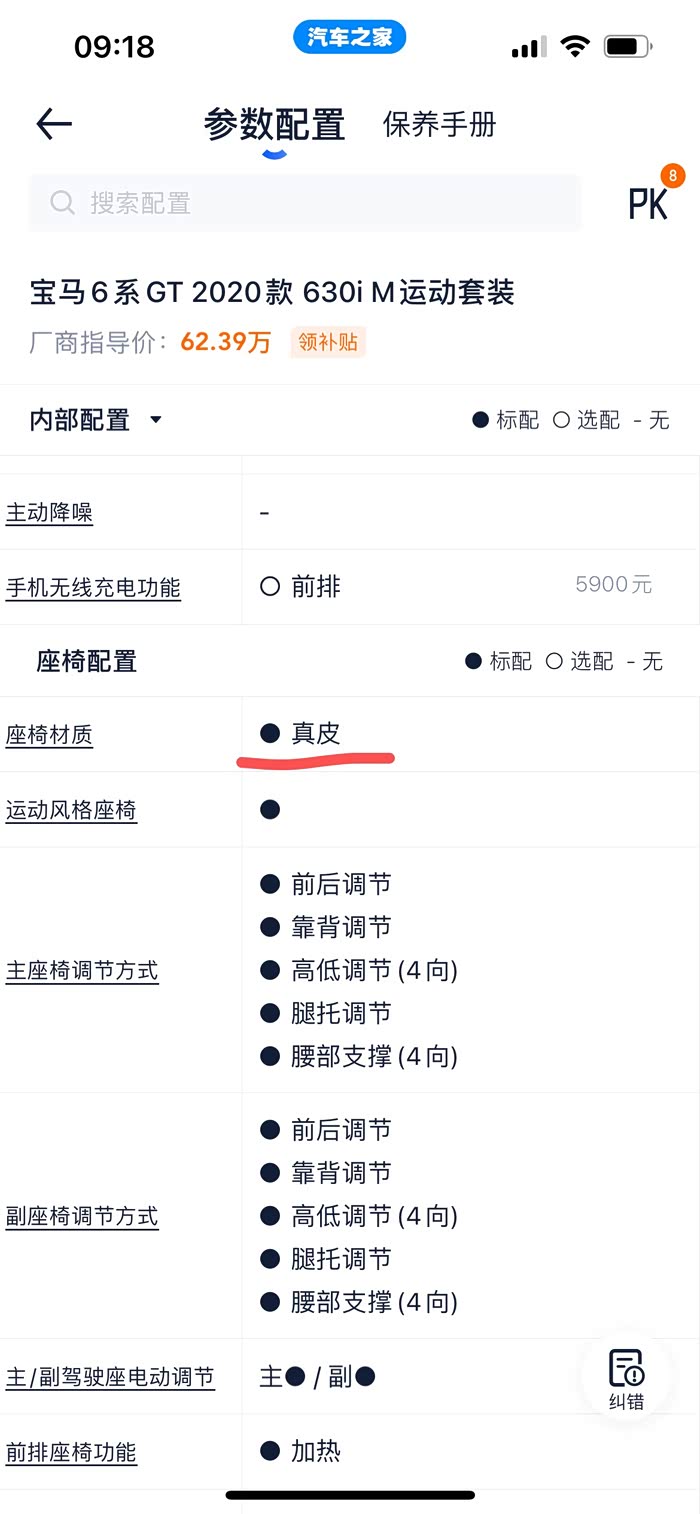
Task: Tap the 真皮 standard-equipment dot
Action: pyautogui.click(x=269, y=734)
